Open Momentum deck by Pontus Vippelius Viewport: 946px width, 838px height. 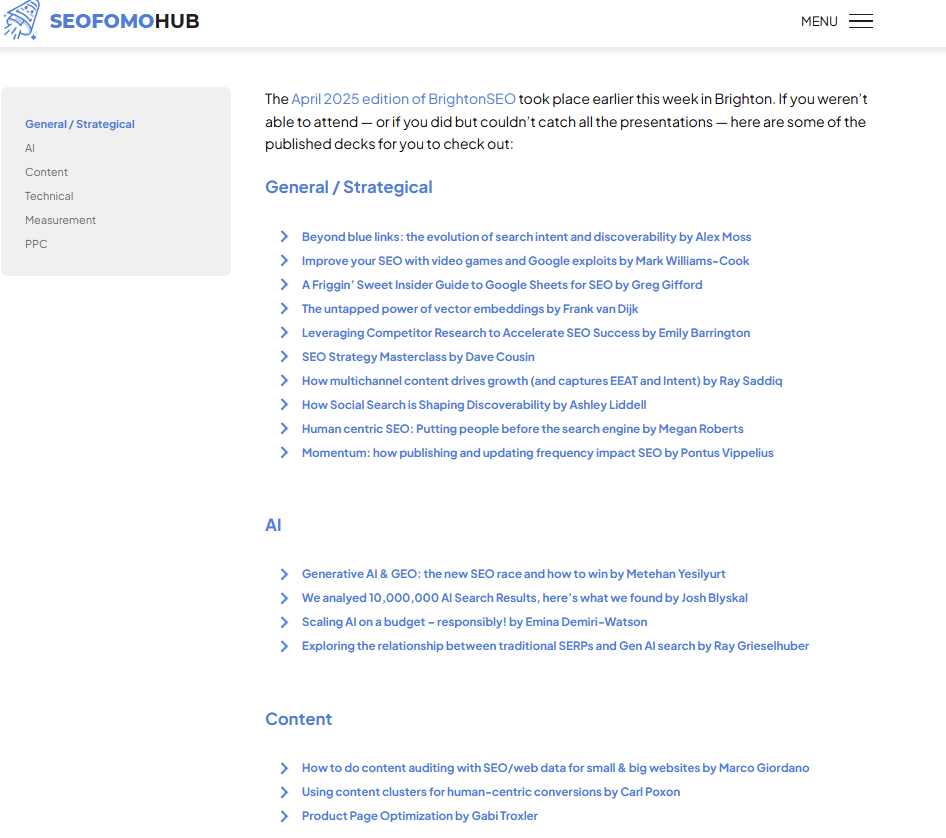(x=537, y=453)
